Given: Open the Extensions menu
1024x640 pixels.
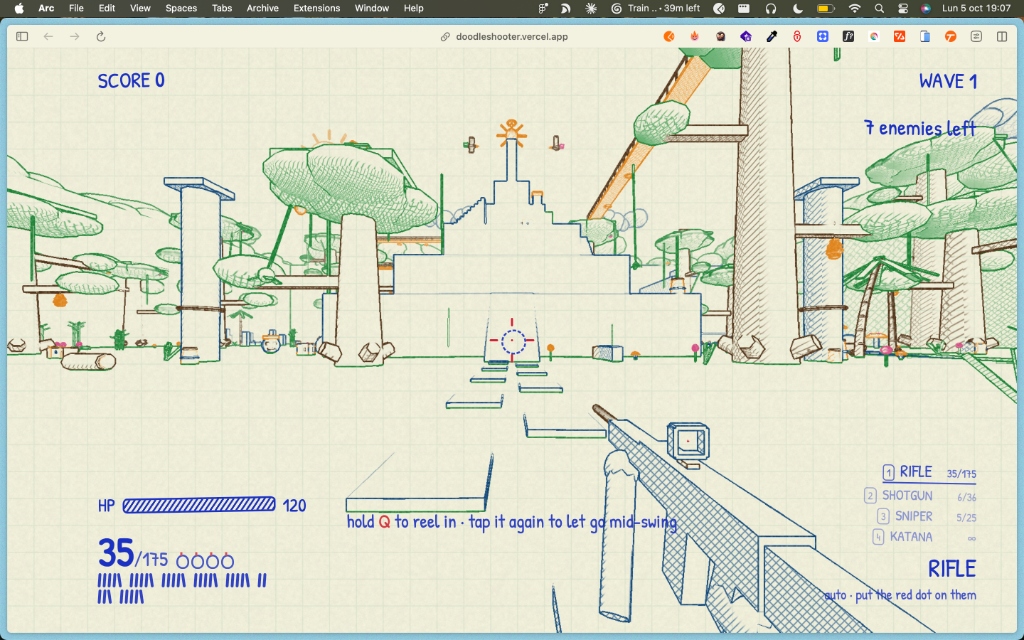Looking at the screenshot, I should (317, 8).
